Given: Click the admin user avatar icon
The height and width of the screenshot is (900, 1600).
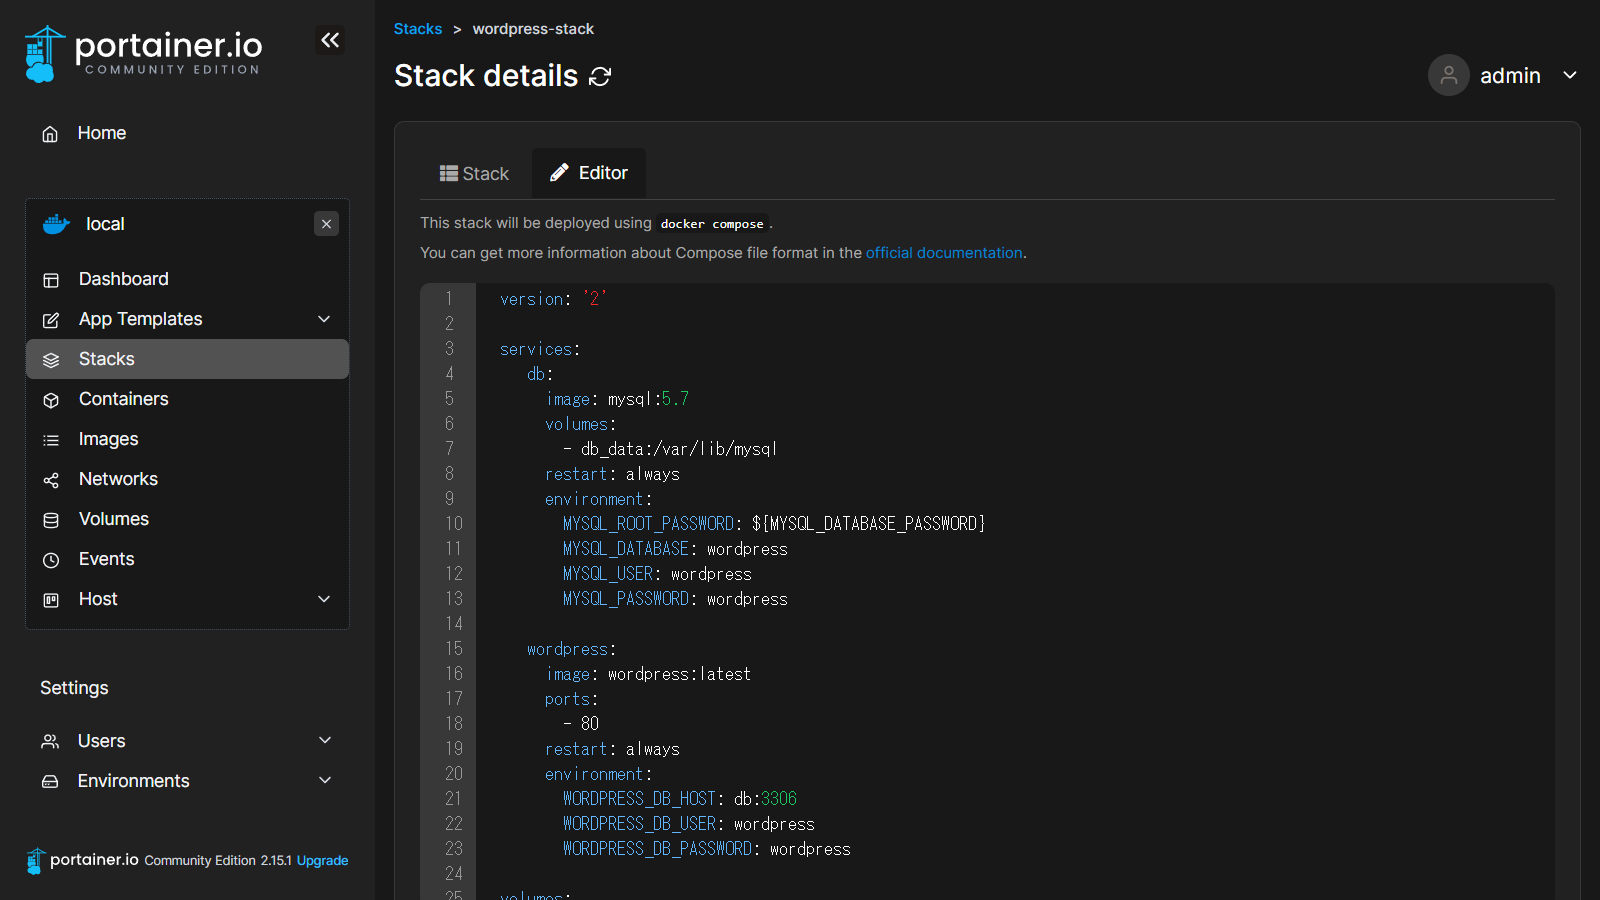Looking at the screenshot, I should 1448,75.
